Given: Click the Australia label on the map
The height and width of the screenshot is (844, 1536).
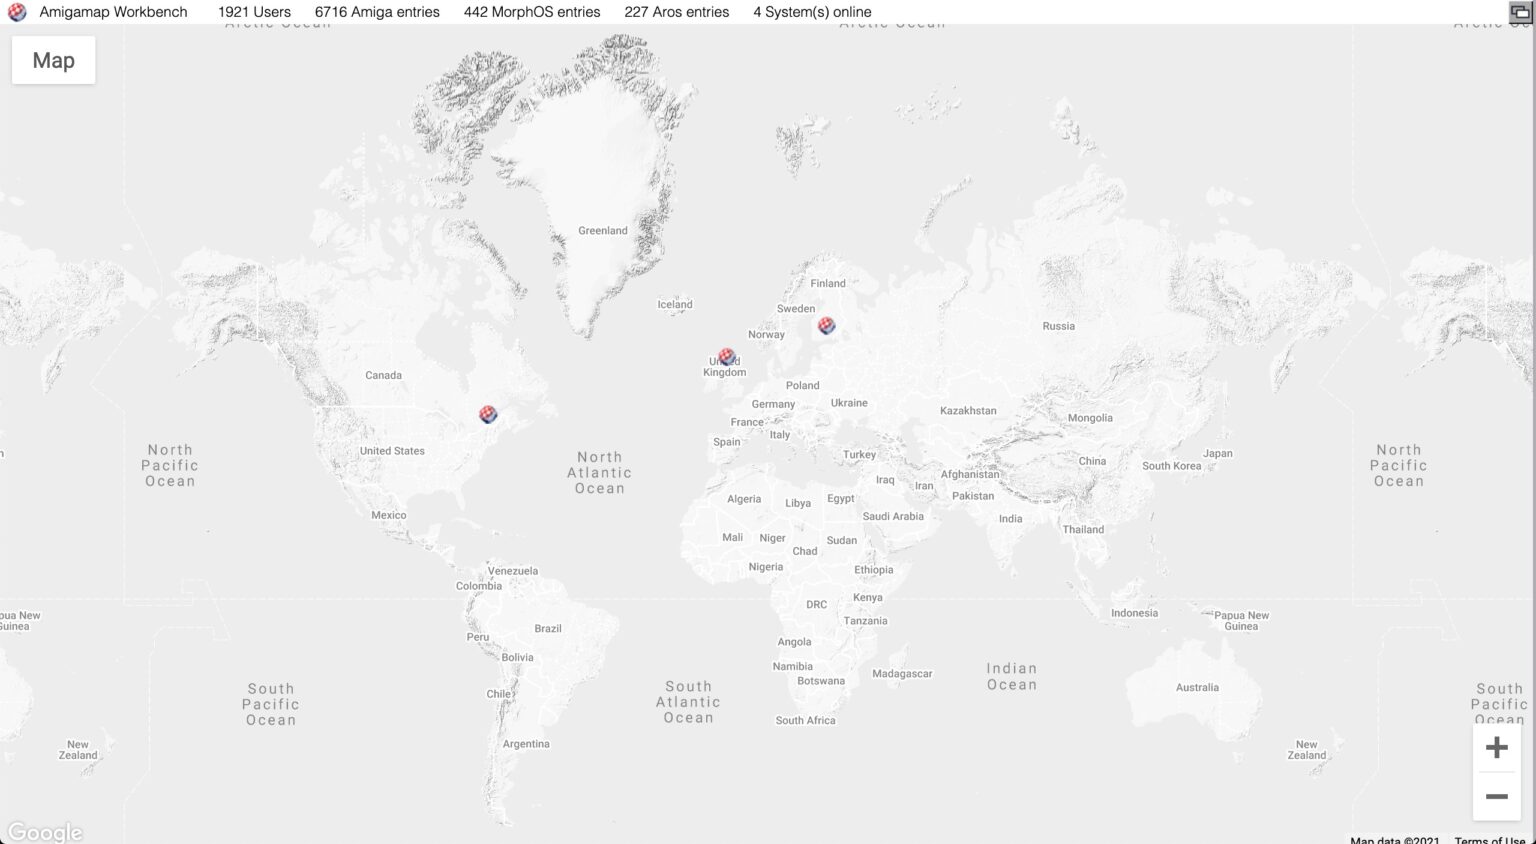Looking at the screenshot, I should tap(1197, 687).
